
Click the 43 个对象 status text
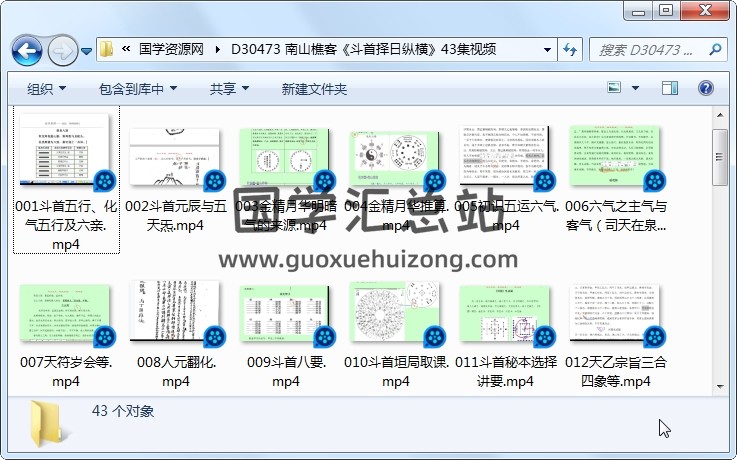[x=123, y=411]
